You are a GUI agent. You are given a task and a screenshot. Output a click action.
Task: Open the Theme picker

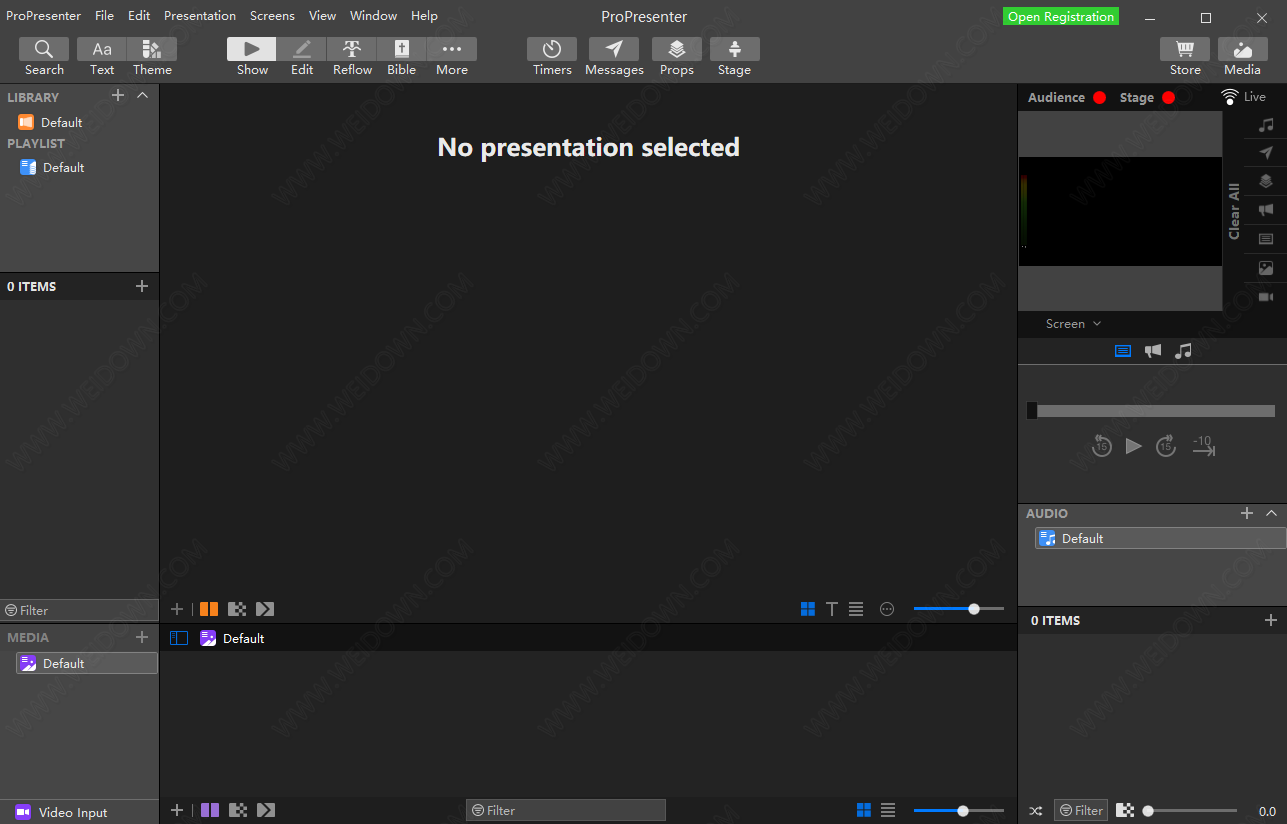click(152, 57)
